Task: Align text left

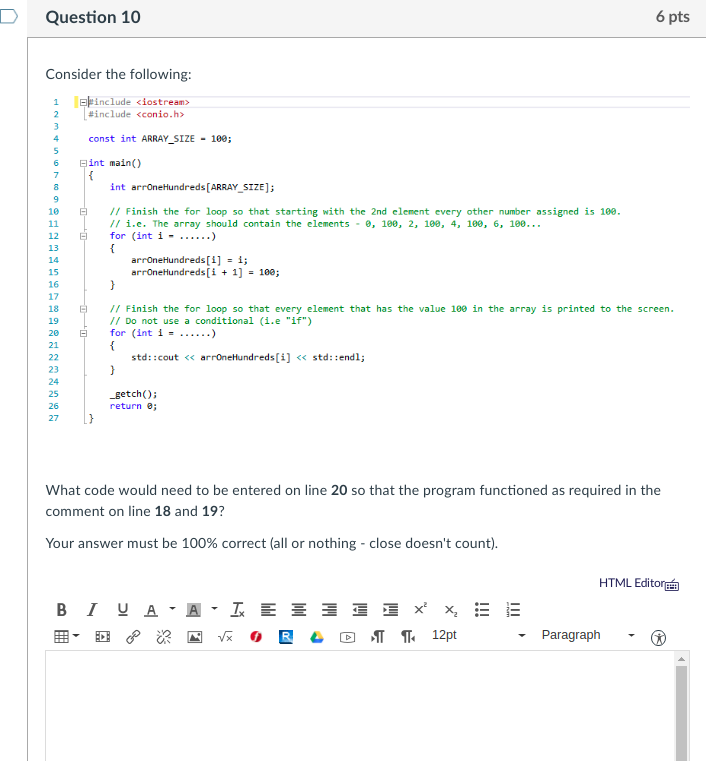Action: coord(268,610)
